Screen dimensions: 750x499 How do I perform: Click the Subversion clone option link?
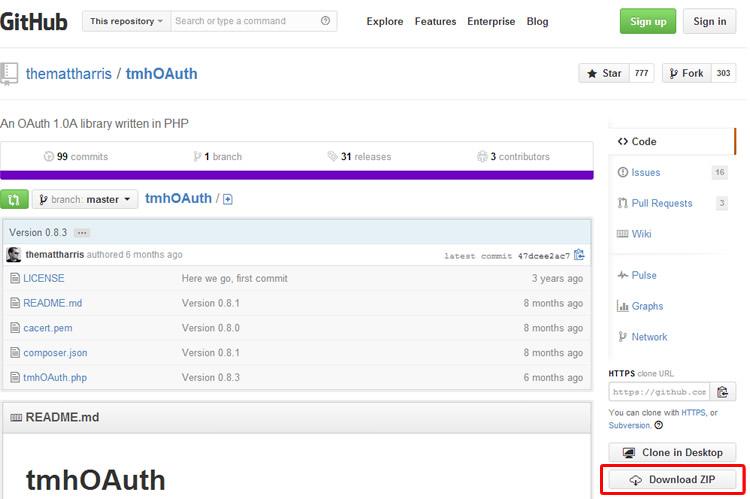point(629,425)
